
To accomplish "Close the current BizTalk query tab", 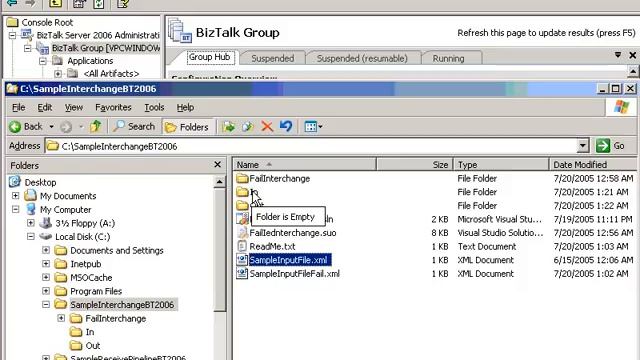I will [632, 55].
